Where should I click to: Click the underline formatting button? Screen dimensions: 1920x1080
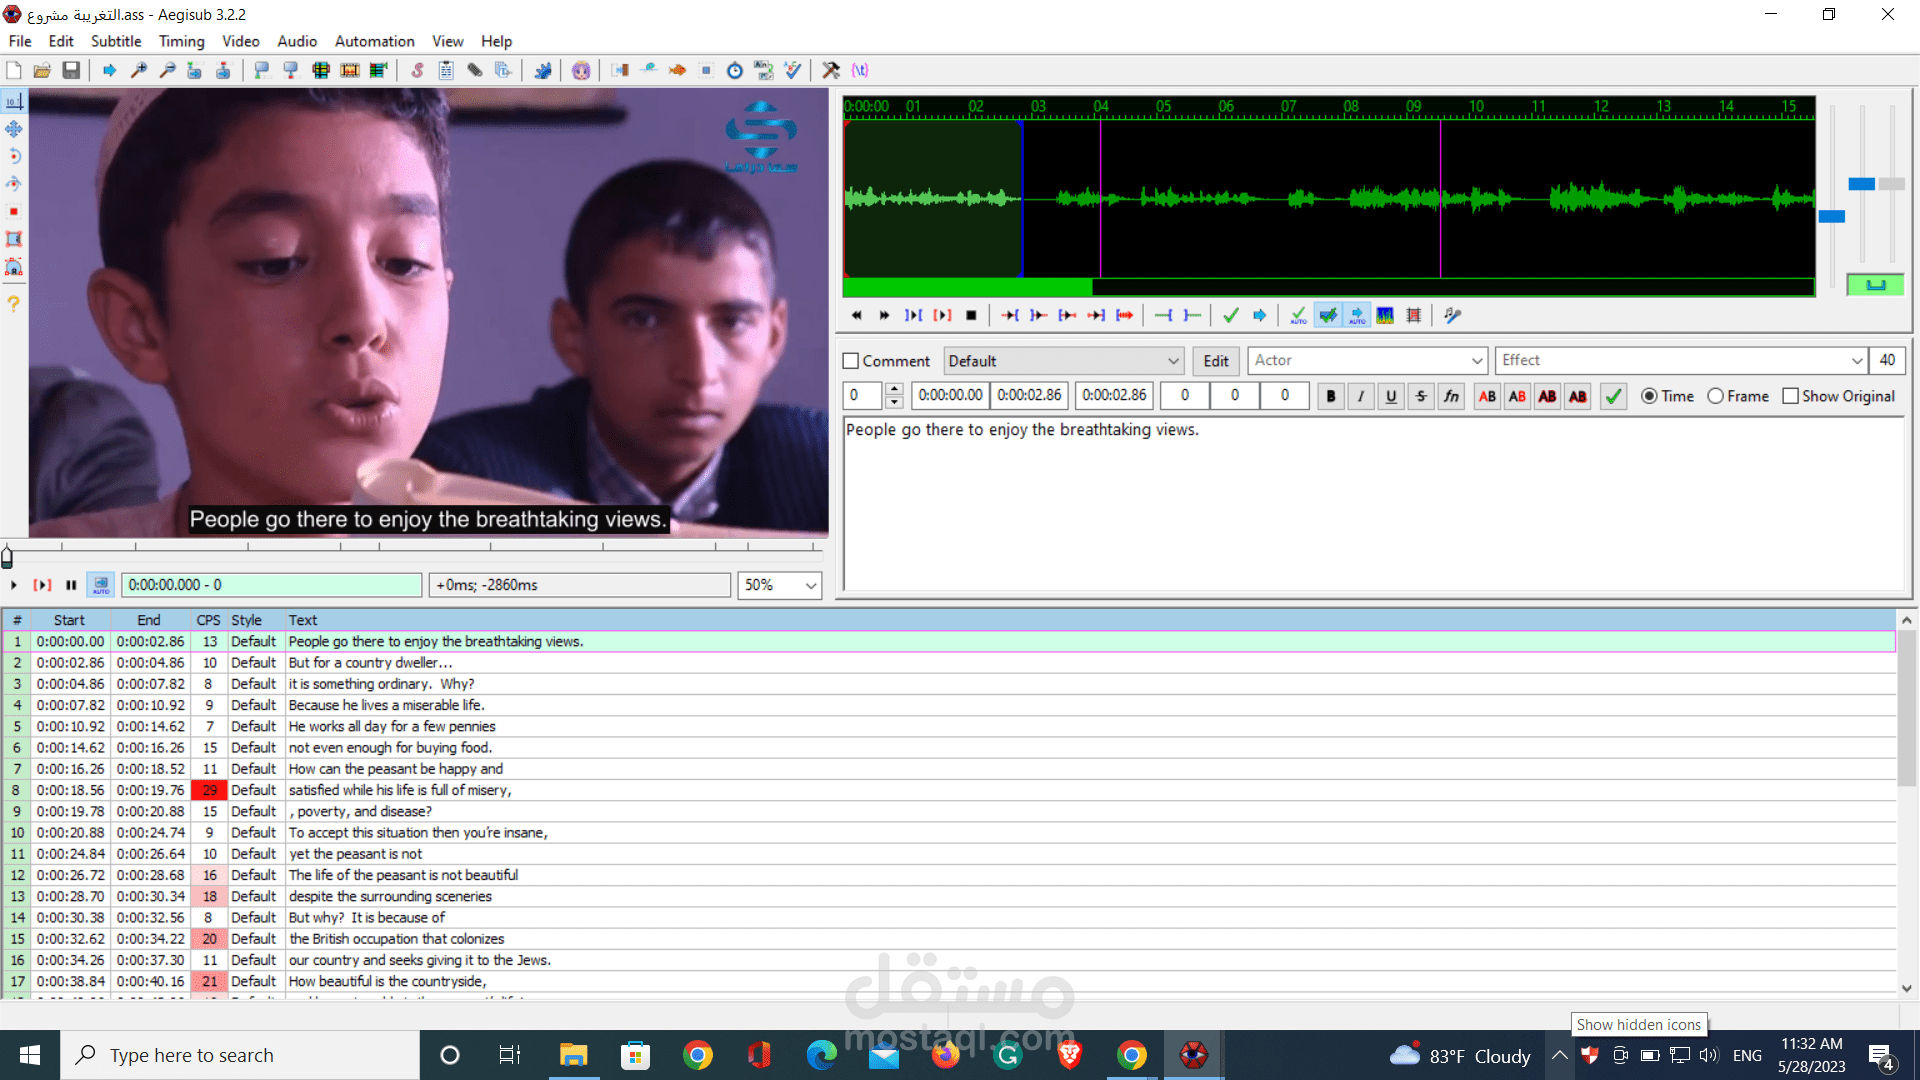click(x=1390, y=396)
